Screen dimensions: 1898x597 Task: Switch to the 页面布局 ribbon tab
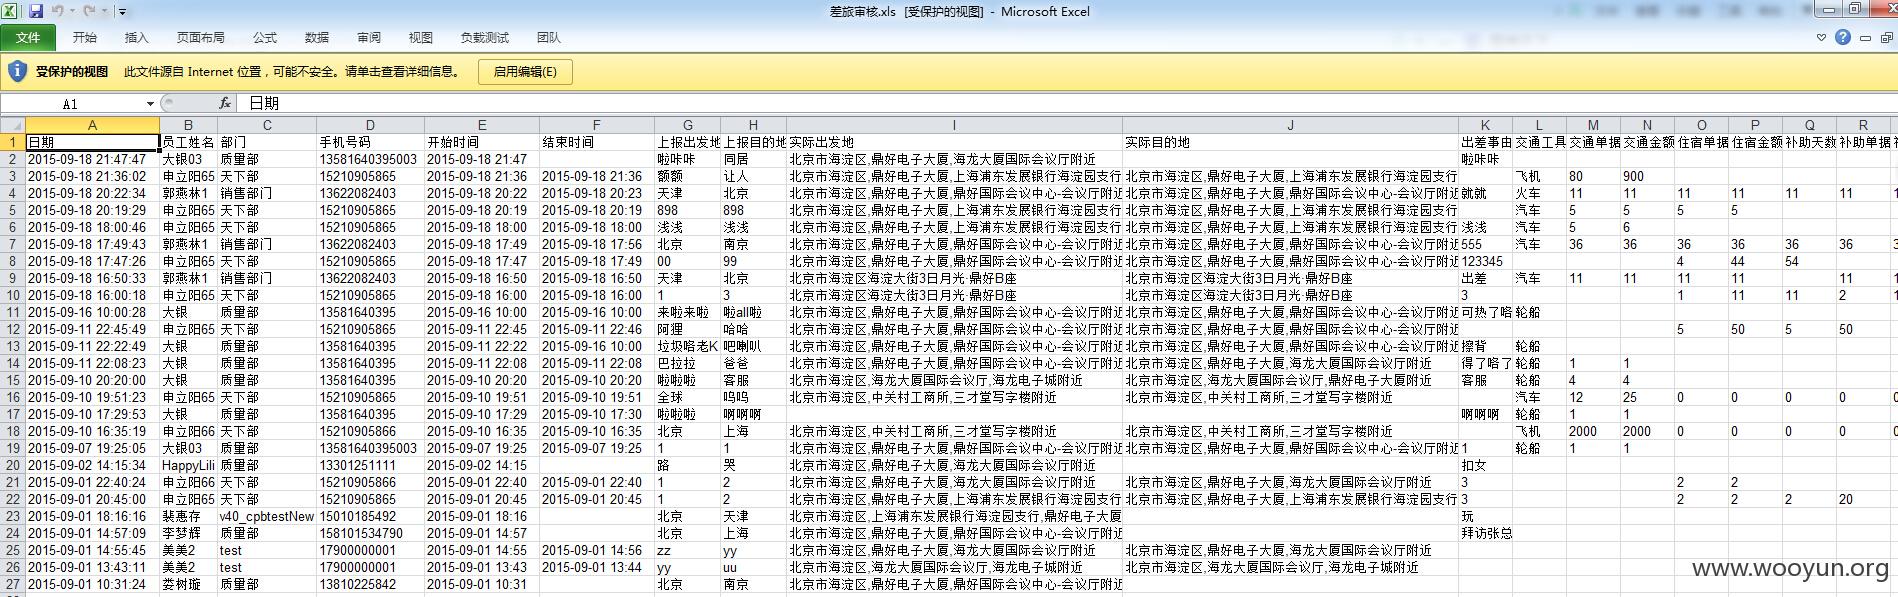(x=201, y=37)
